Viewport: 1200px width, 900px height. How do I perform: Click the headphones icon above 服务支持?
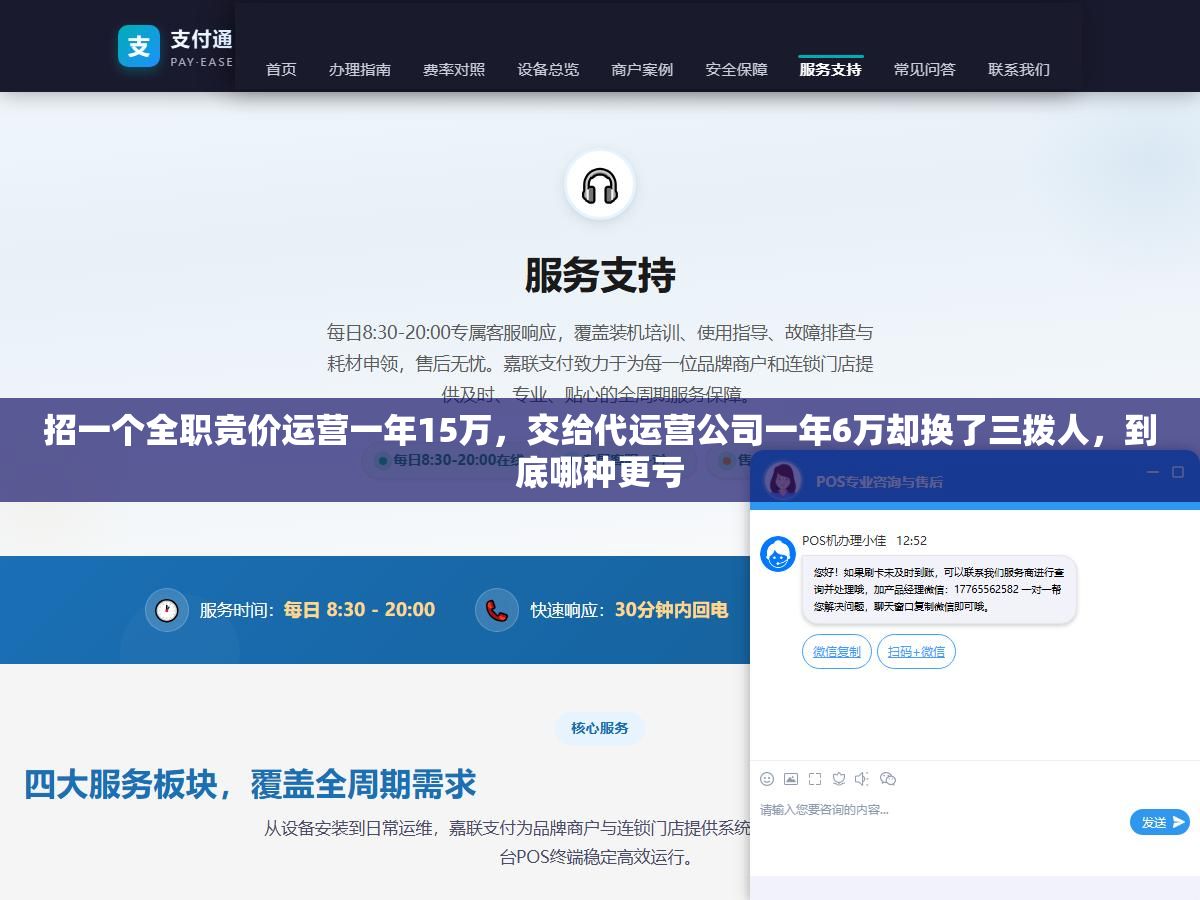[600, 186]
